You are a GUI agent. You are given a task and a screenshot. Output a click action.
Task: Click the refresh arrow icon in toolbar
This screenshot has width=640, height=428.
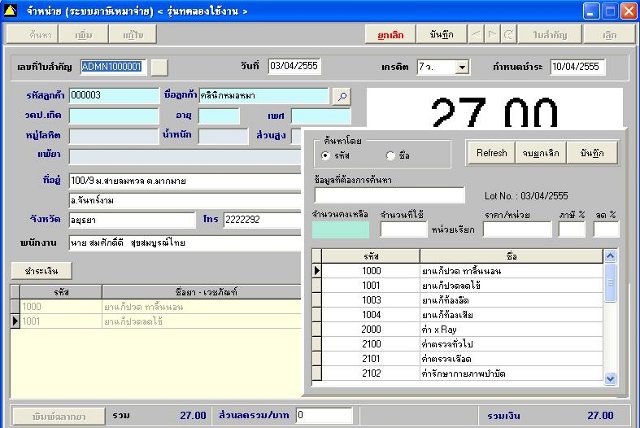[509, 34]
